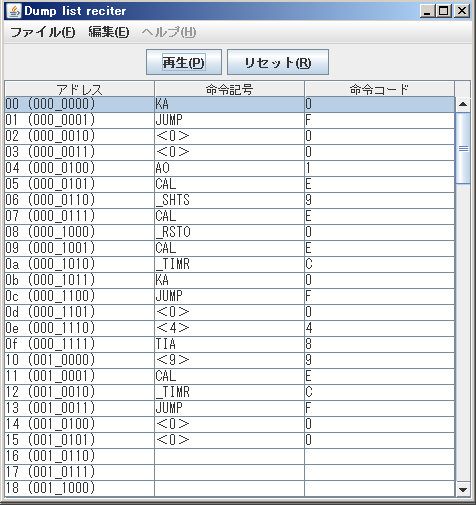Click _TIMR cell in row 12
This screenshot has height=505, width=476.
coord(229,392)
